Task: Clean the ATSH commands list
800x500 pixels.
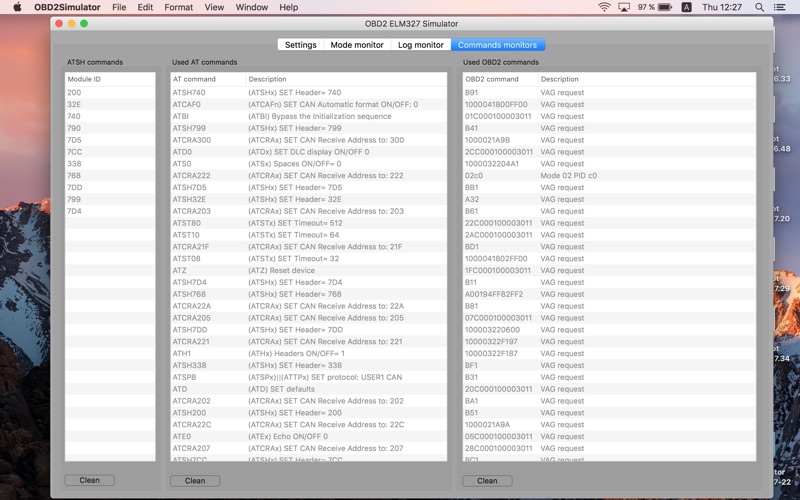Action: coord(89,480)
